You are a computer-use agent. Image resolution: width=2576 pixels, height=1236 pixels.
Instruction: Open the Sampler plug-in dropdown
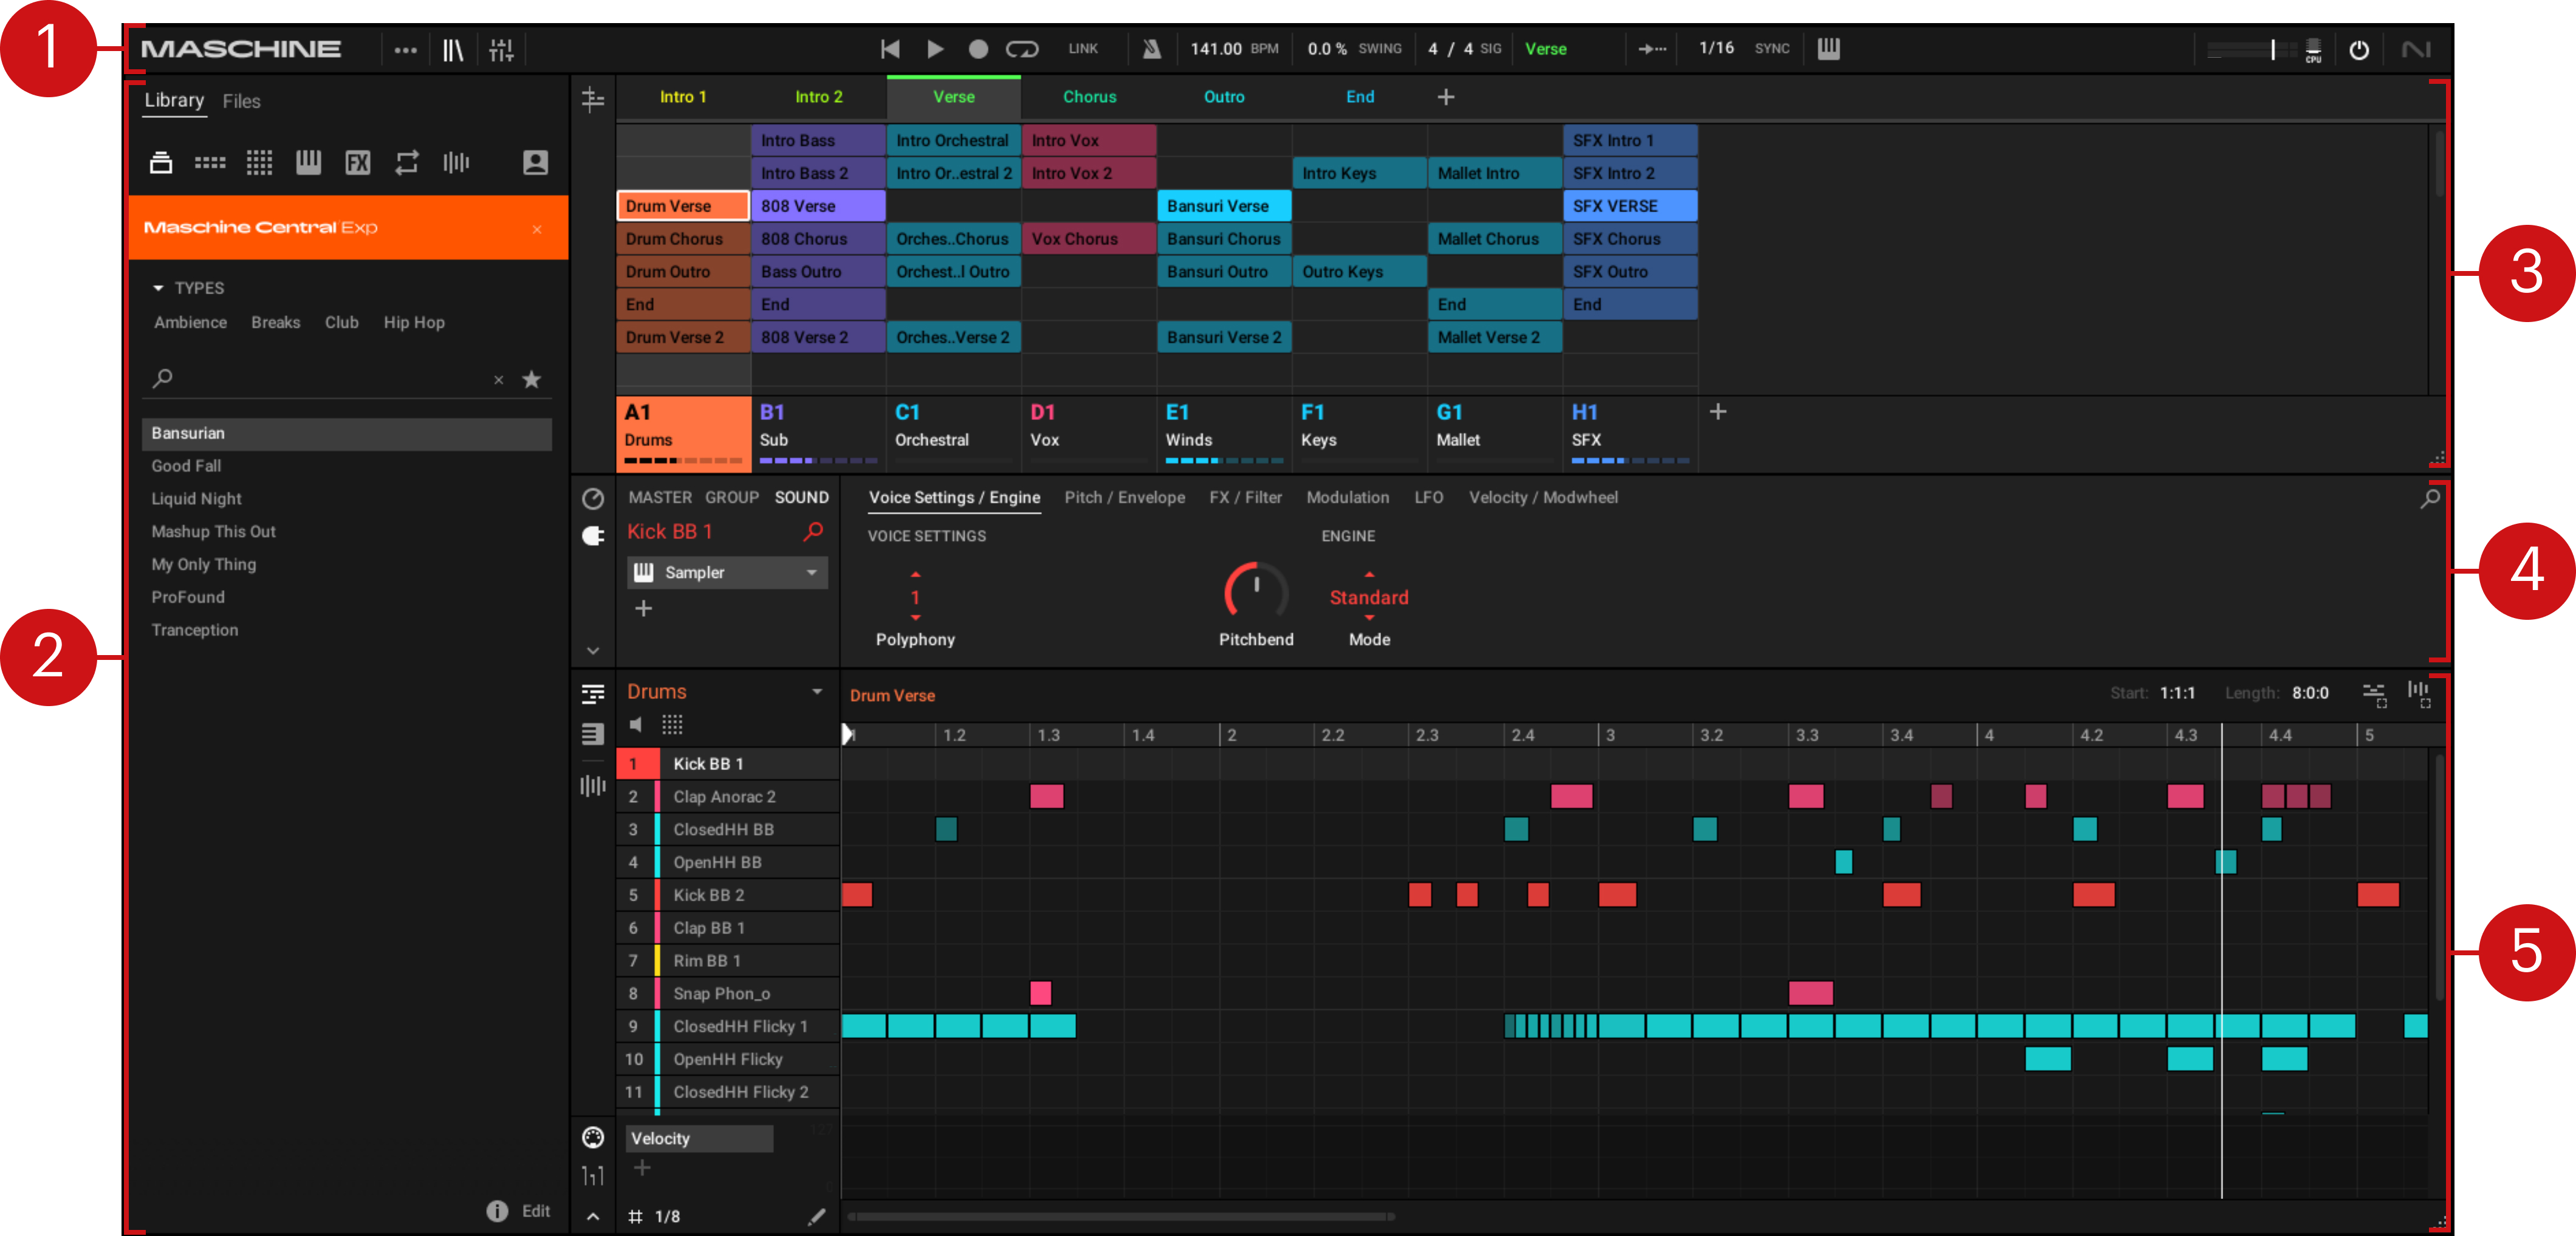(811, 572)
